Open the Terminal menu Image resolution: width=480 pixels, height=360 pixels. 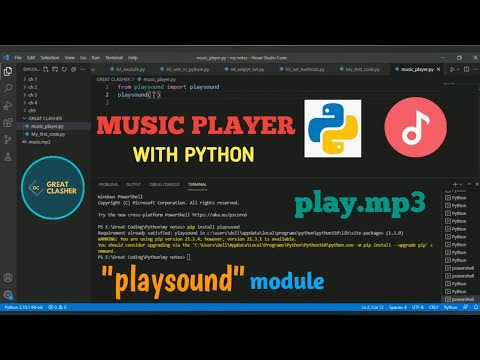click(x=114, y=58)
